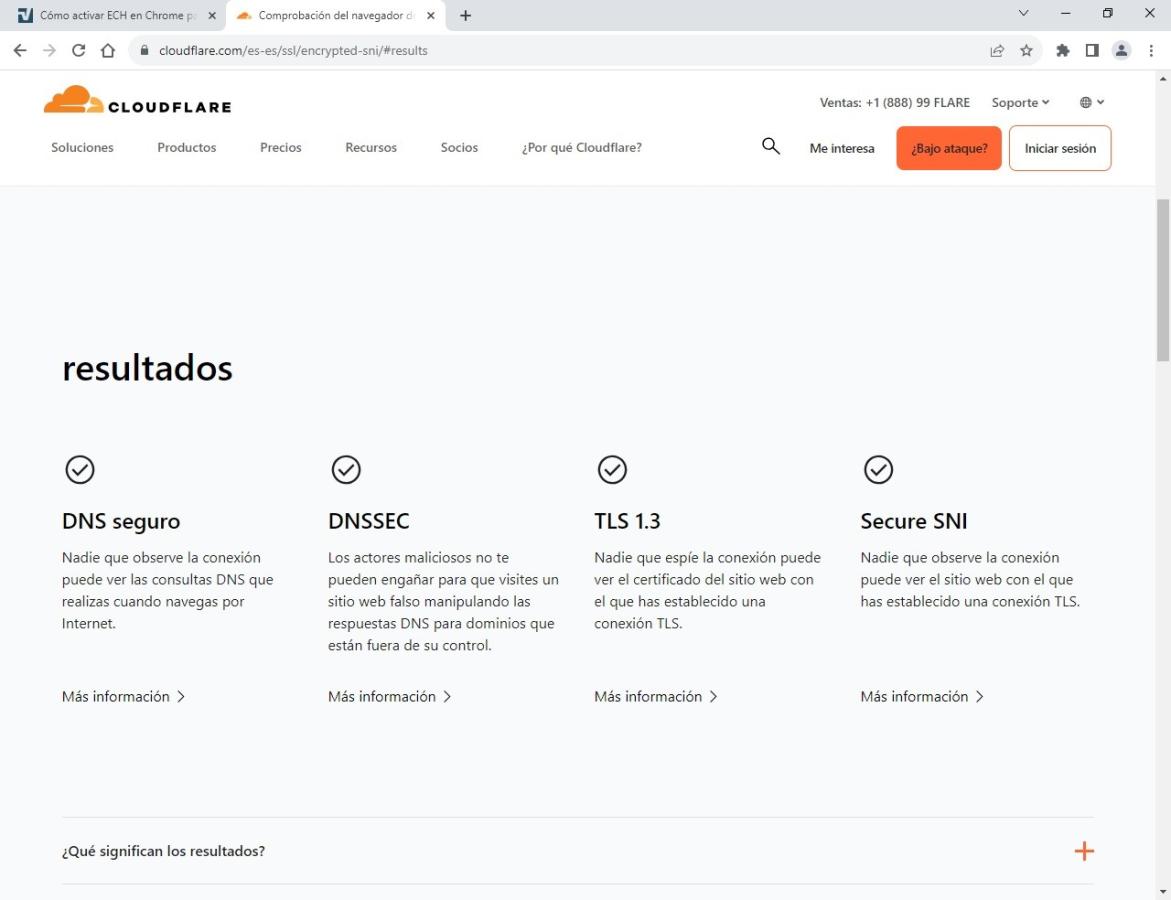Expand ¿Qué significan los resultados? with plus
The width and height of the screenshot is (1171, 900).
click(x=1084, y=851)
